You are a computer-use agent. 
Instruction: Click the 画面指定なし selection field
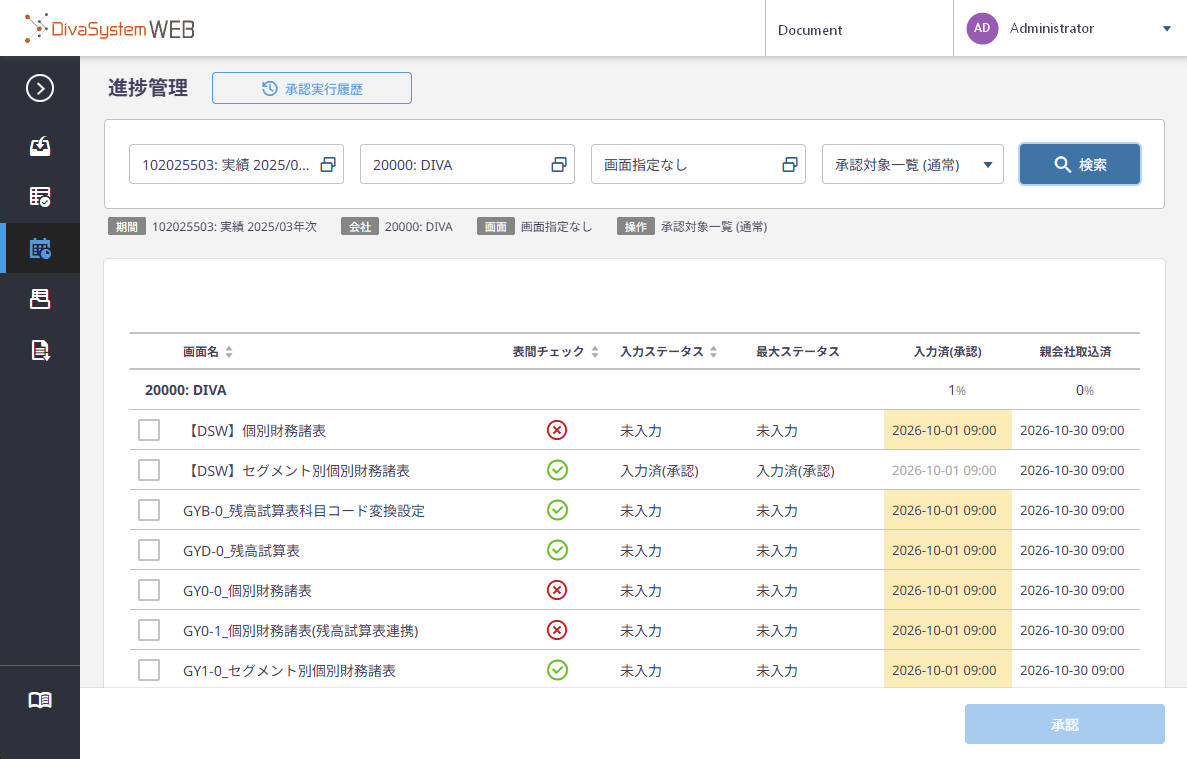pos(698,164)
